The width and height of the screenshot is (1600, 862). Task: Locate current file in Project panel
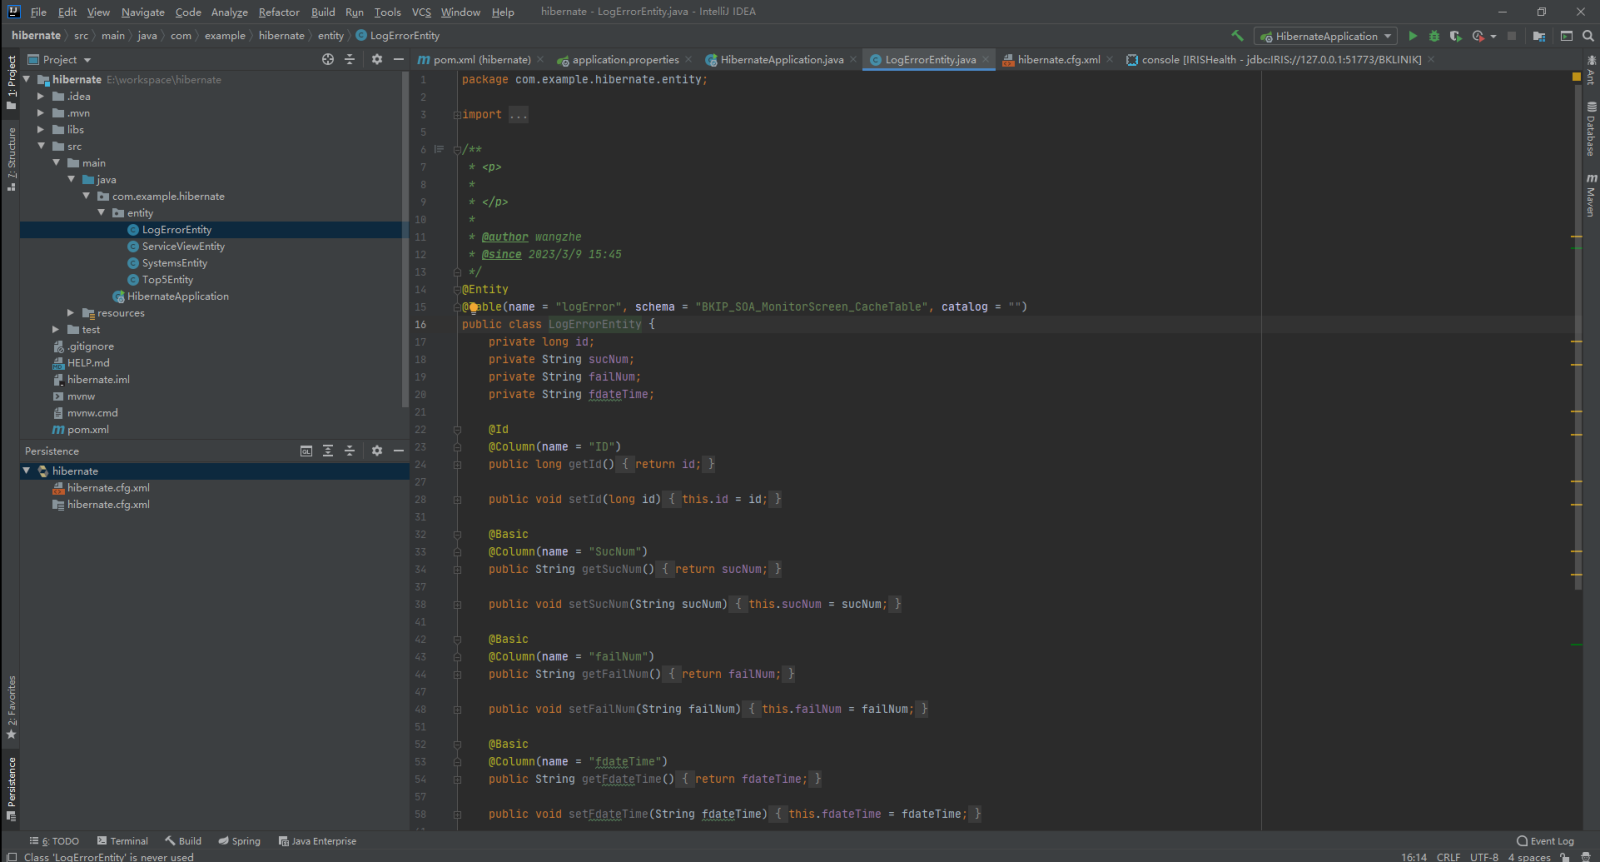pyautogui.click(x=328, y=60)
